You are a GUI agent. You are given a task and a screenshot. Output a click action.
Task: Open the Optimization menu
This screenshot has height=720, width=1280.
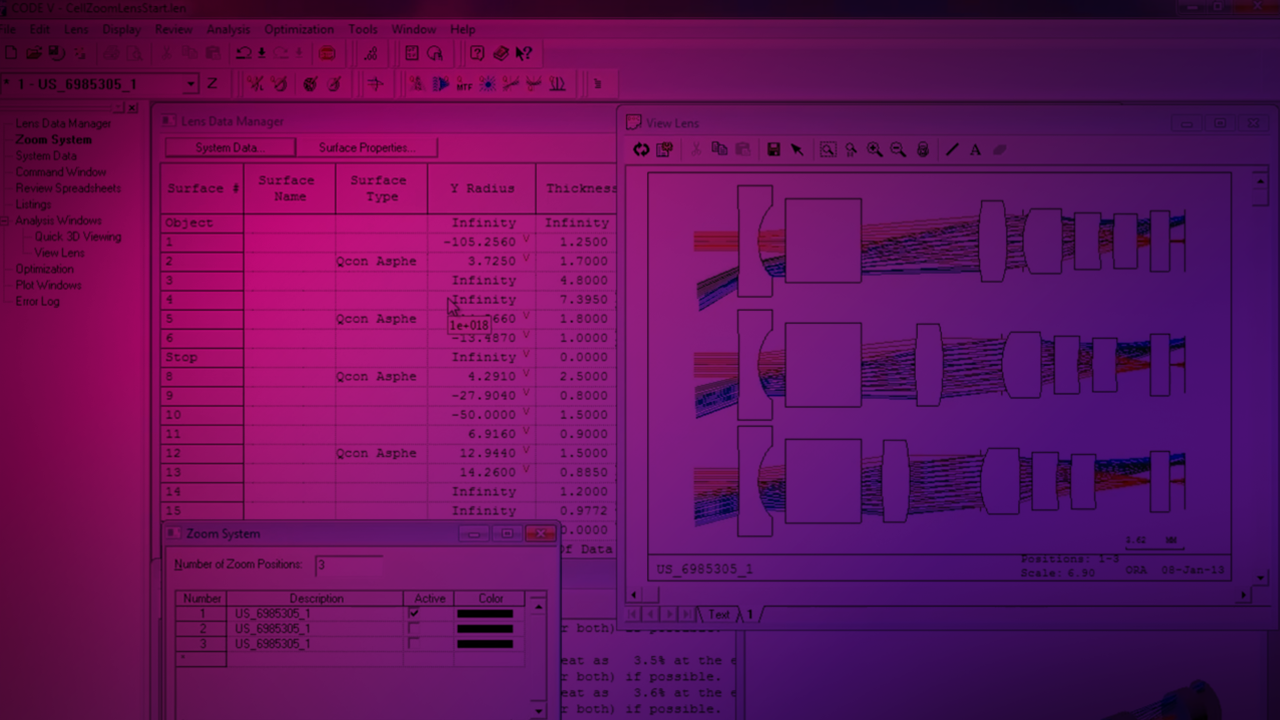299,30
